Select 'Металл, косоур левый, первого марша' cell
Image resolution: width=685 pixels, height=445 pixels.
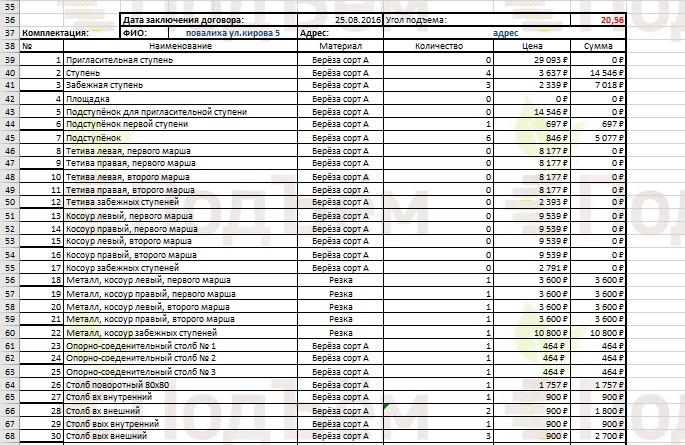[x=180, y=280]
